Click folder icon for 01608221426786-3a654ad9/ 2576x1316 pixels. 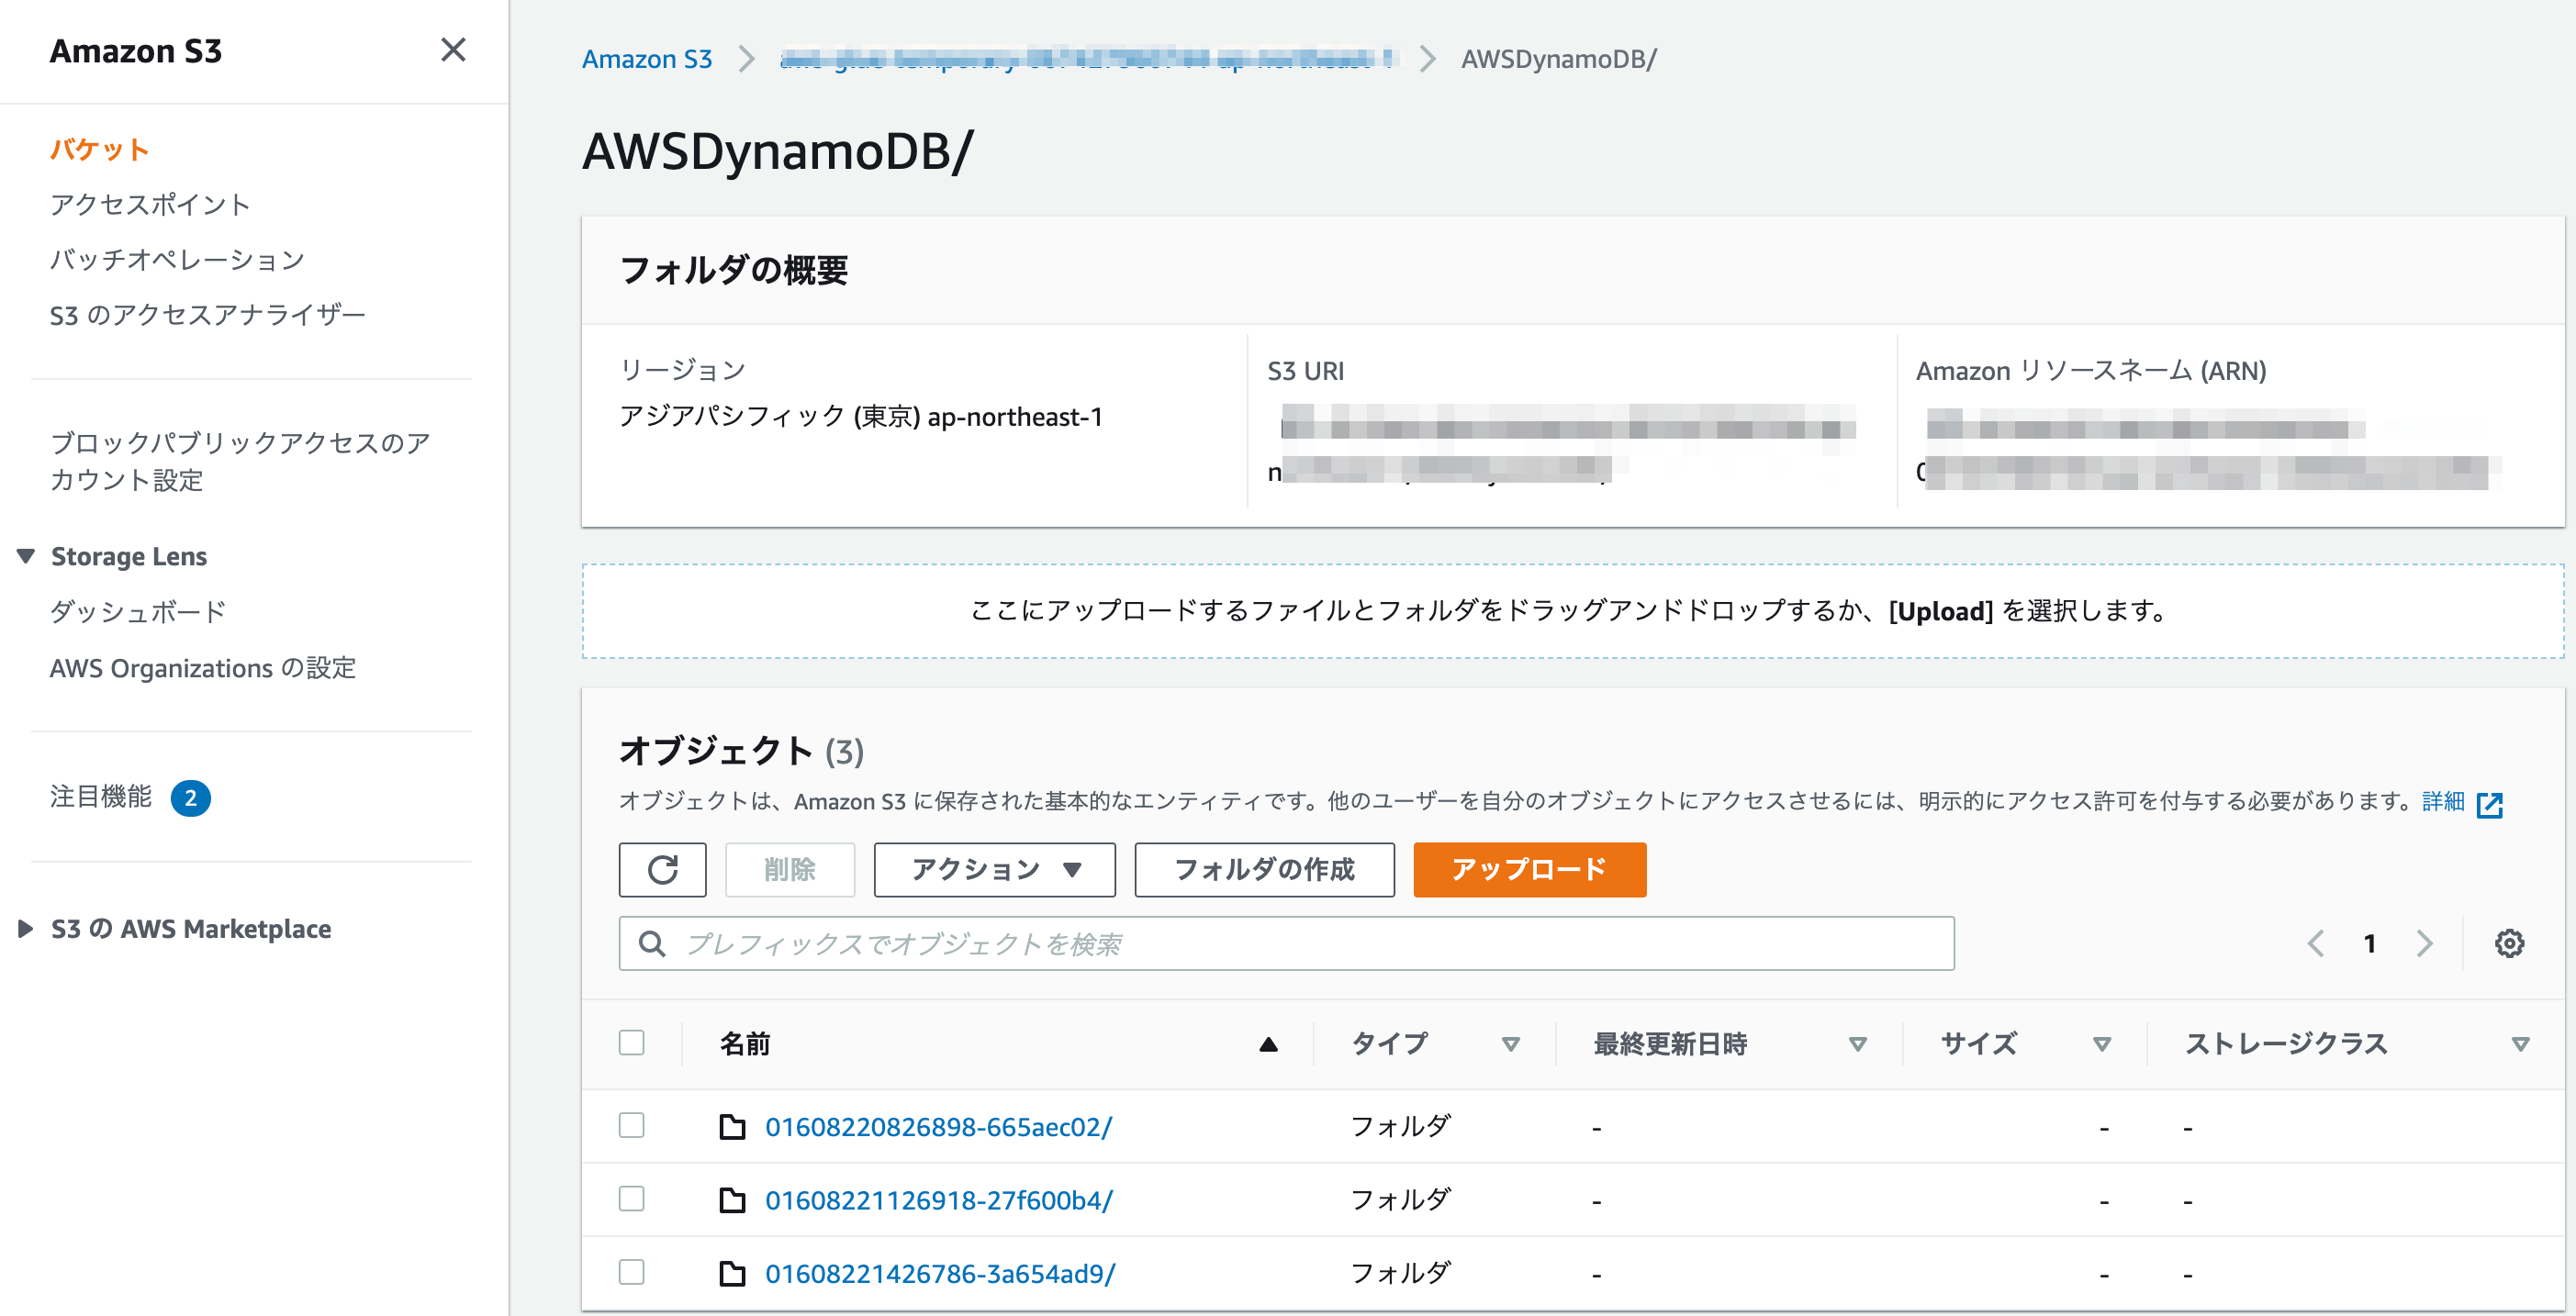pos(733,1273)
